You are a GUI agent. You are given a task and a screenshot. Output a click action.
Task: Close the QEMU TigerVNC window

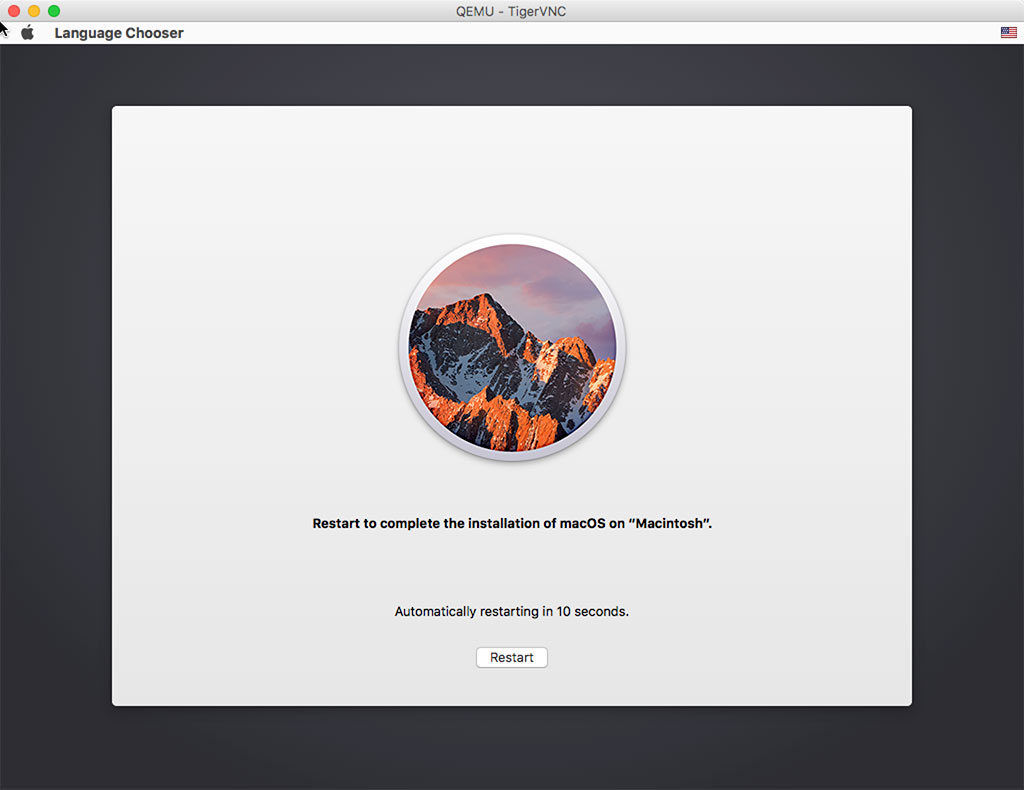[14, 11]
